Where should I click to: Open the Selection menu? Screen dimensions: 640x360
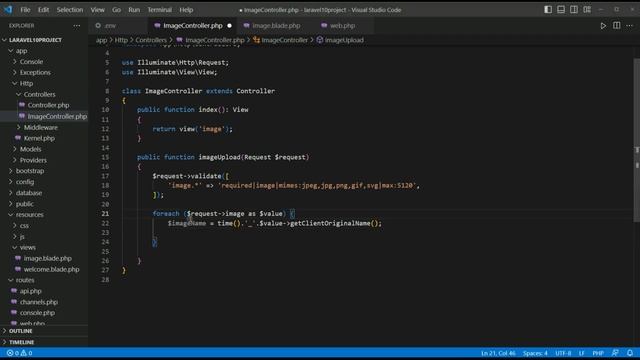pos(70,10)
